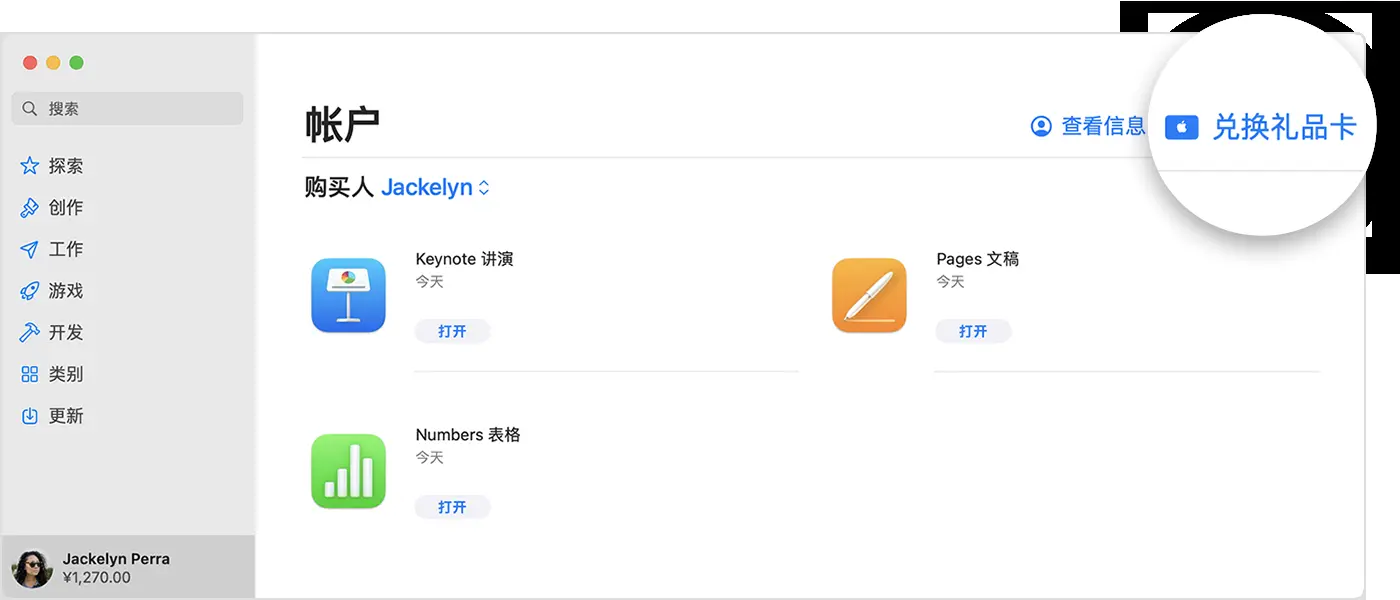The height and width of the screenshot is (600, 1400).
Task: Click 兑换礼品卡 link
Action: point(1284,127)
